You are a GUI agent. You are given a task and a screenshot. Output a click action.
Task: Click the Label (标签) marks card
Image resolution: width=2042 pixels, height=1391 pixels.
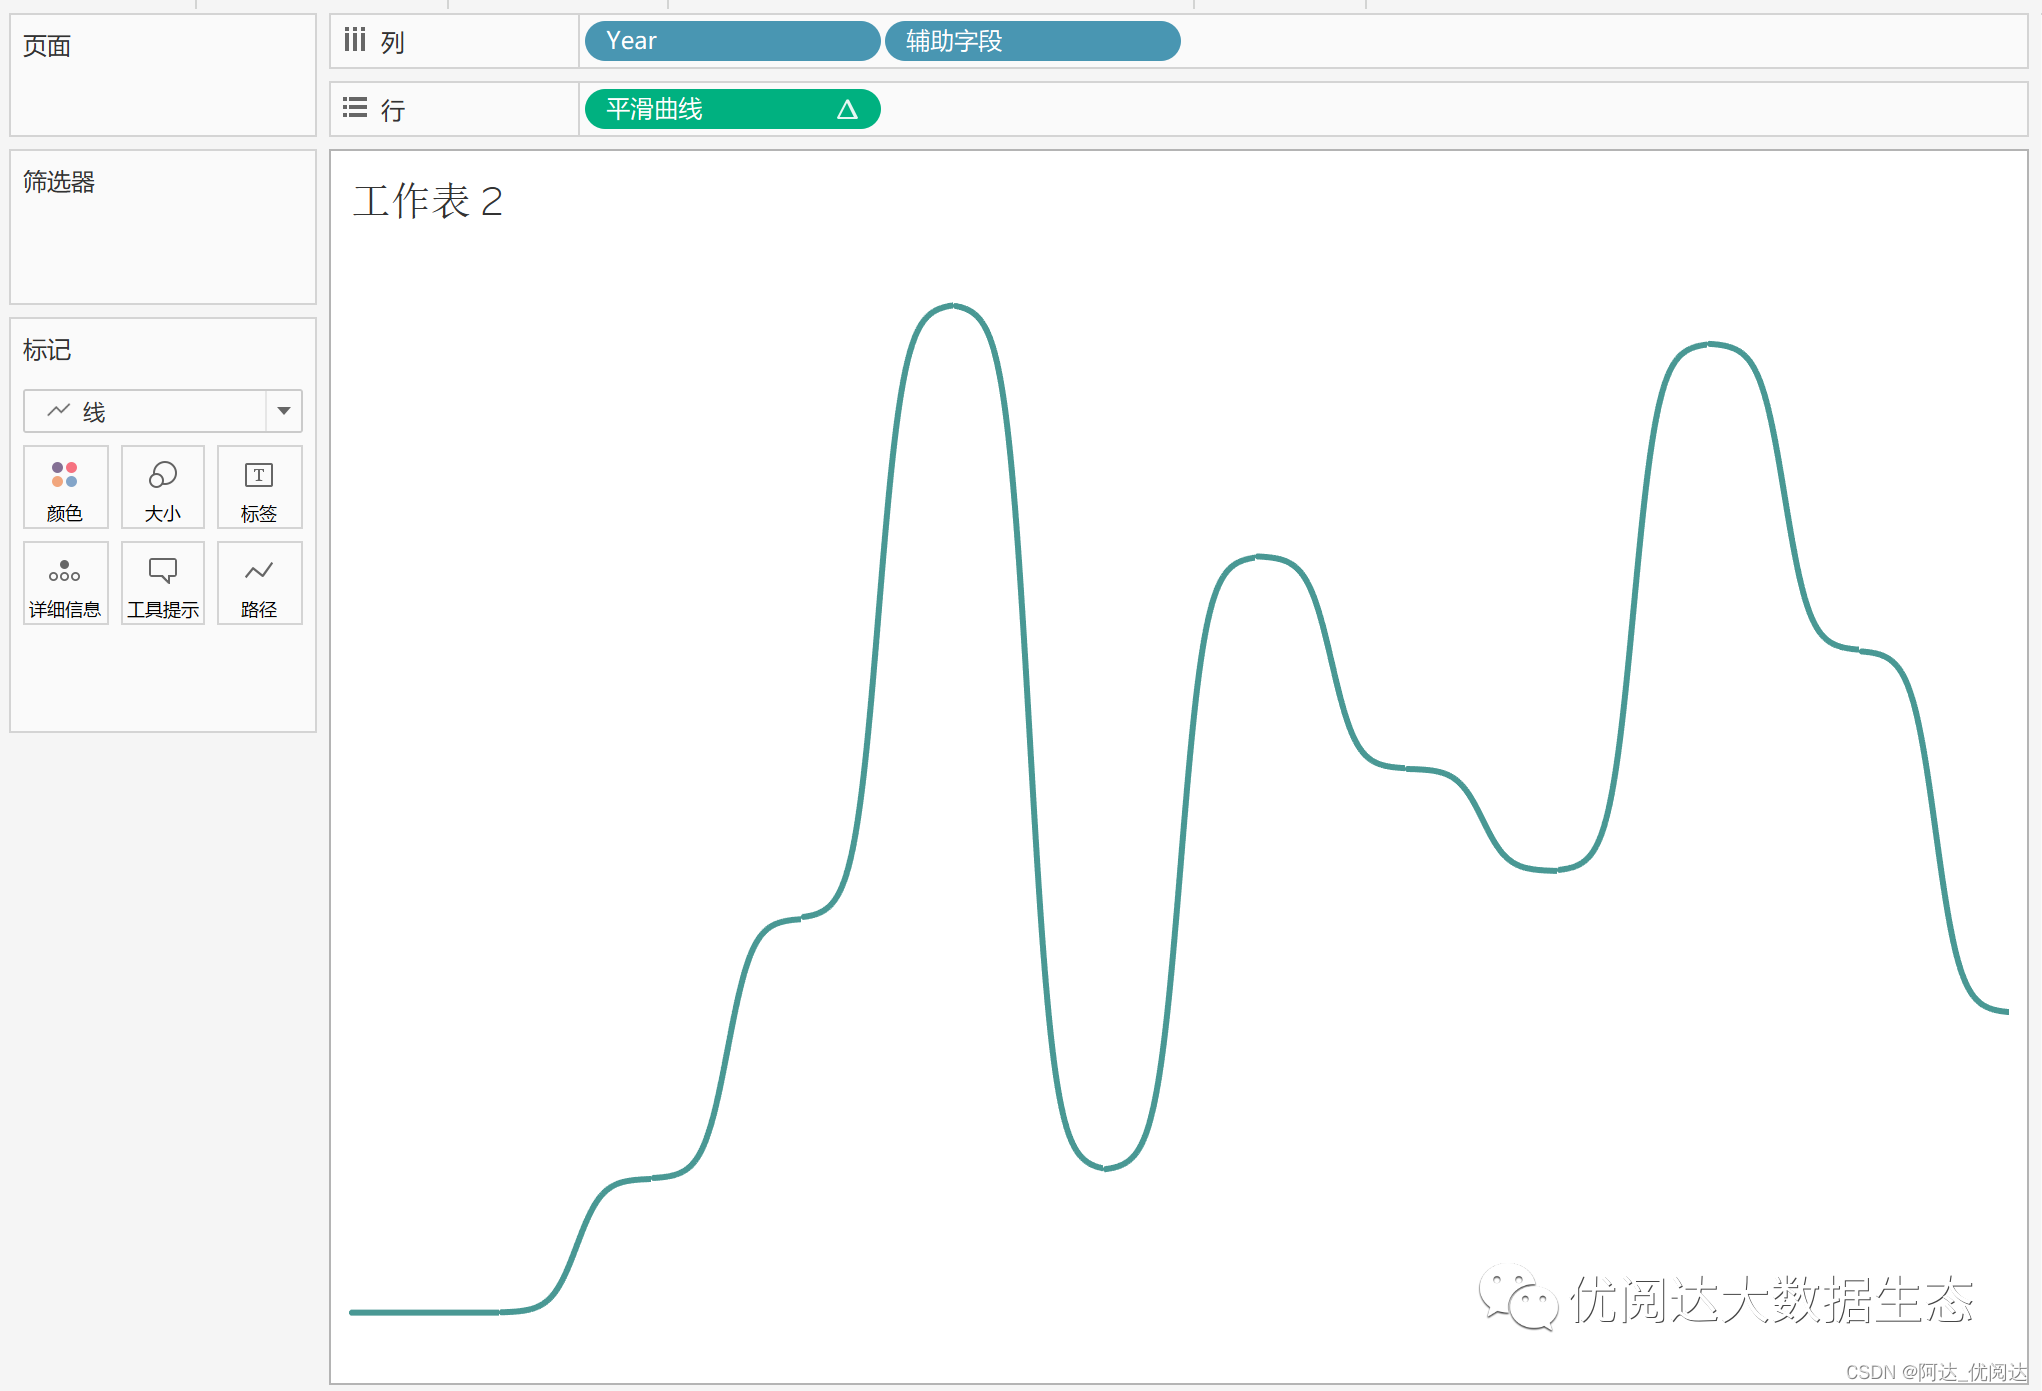pyautogui.click(x=259, y=487)
